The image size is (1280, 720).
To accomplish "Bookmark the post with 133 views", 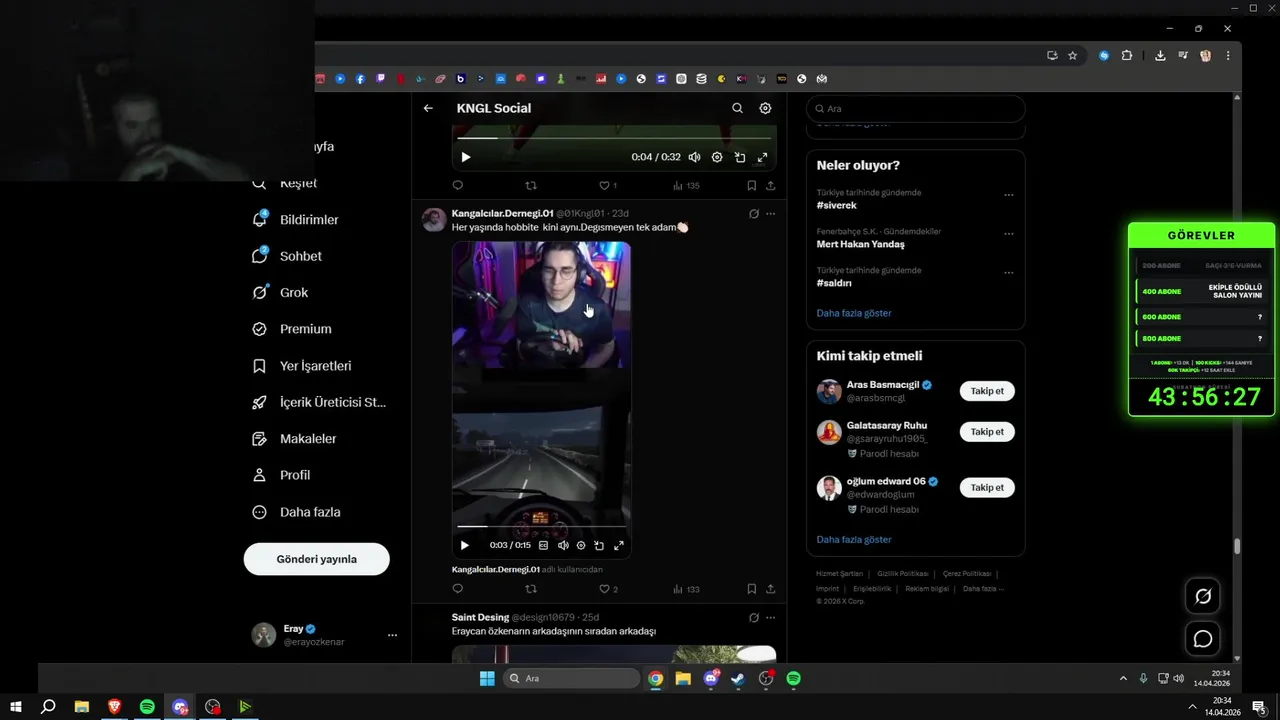I will (751, 589).
